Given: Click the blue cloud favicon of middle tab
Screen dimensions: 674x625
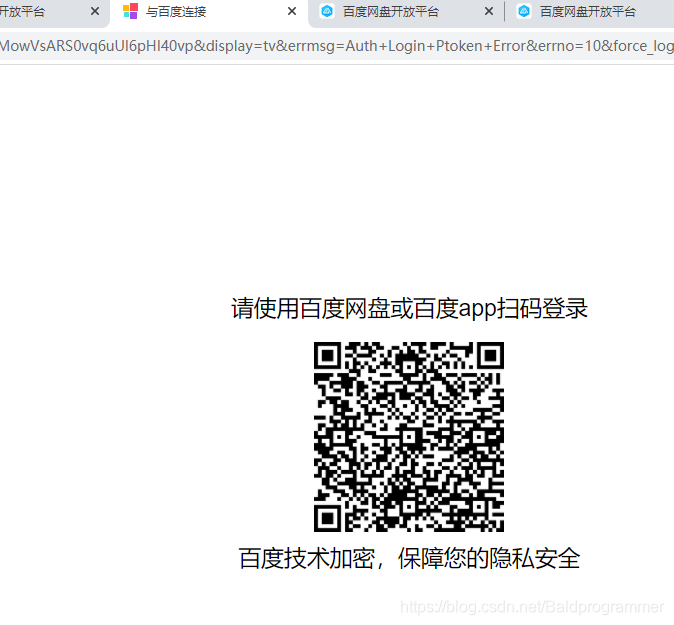Looking at the screenshot, I should [x=327, y=12].
